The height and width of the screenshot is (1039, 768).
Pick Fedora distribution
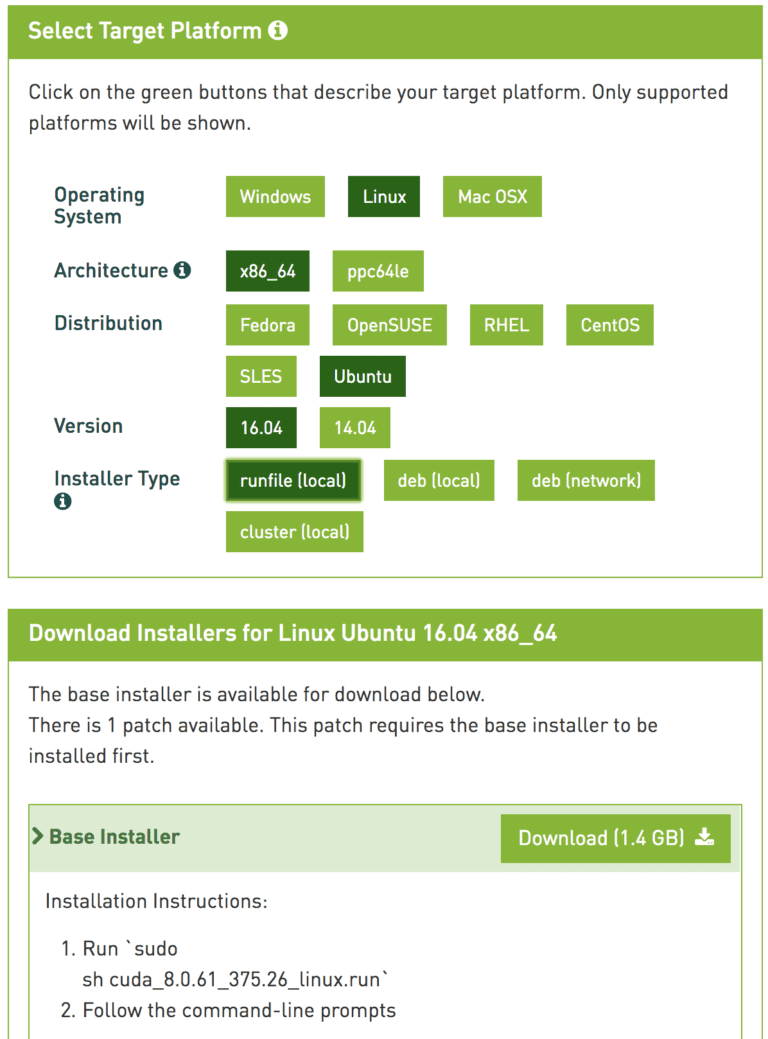(268, 325)
